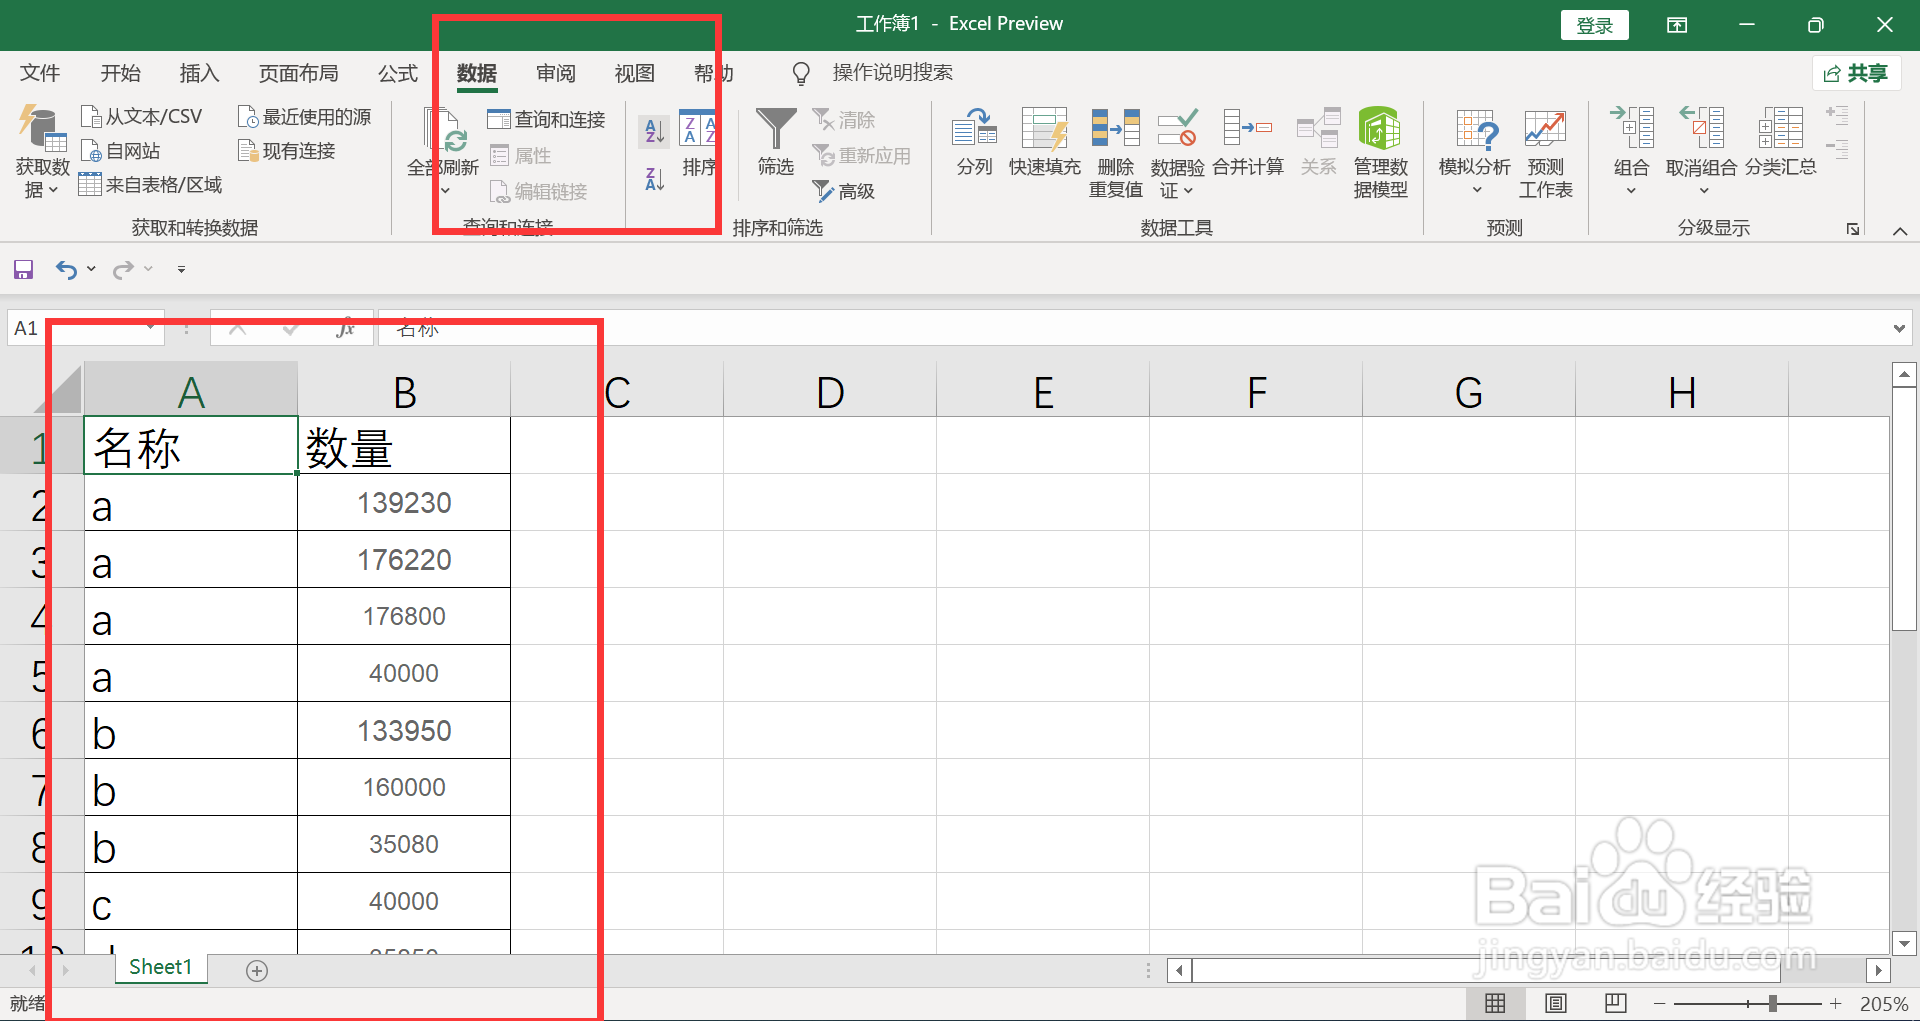The width and height of the screenshot is (1920, 1021).
Task: Undo the last action
Action: 66,269
